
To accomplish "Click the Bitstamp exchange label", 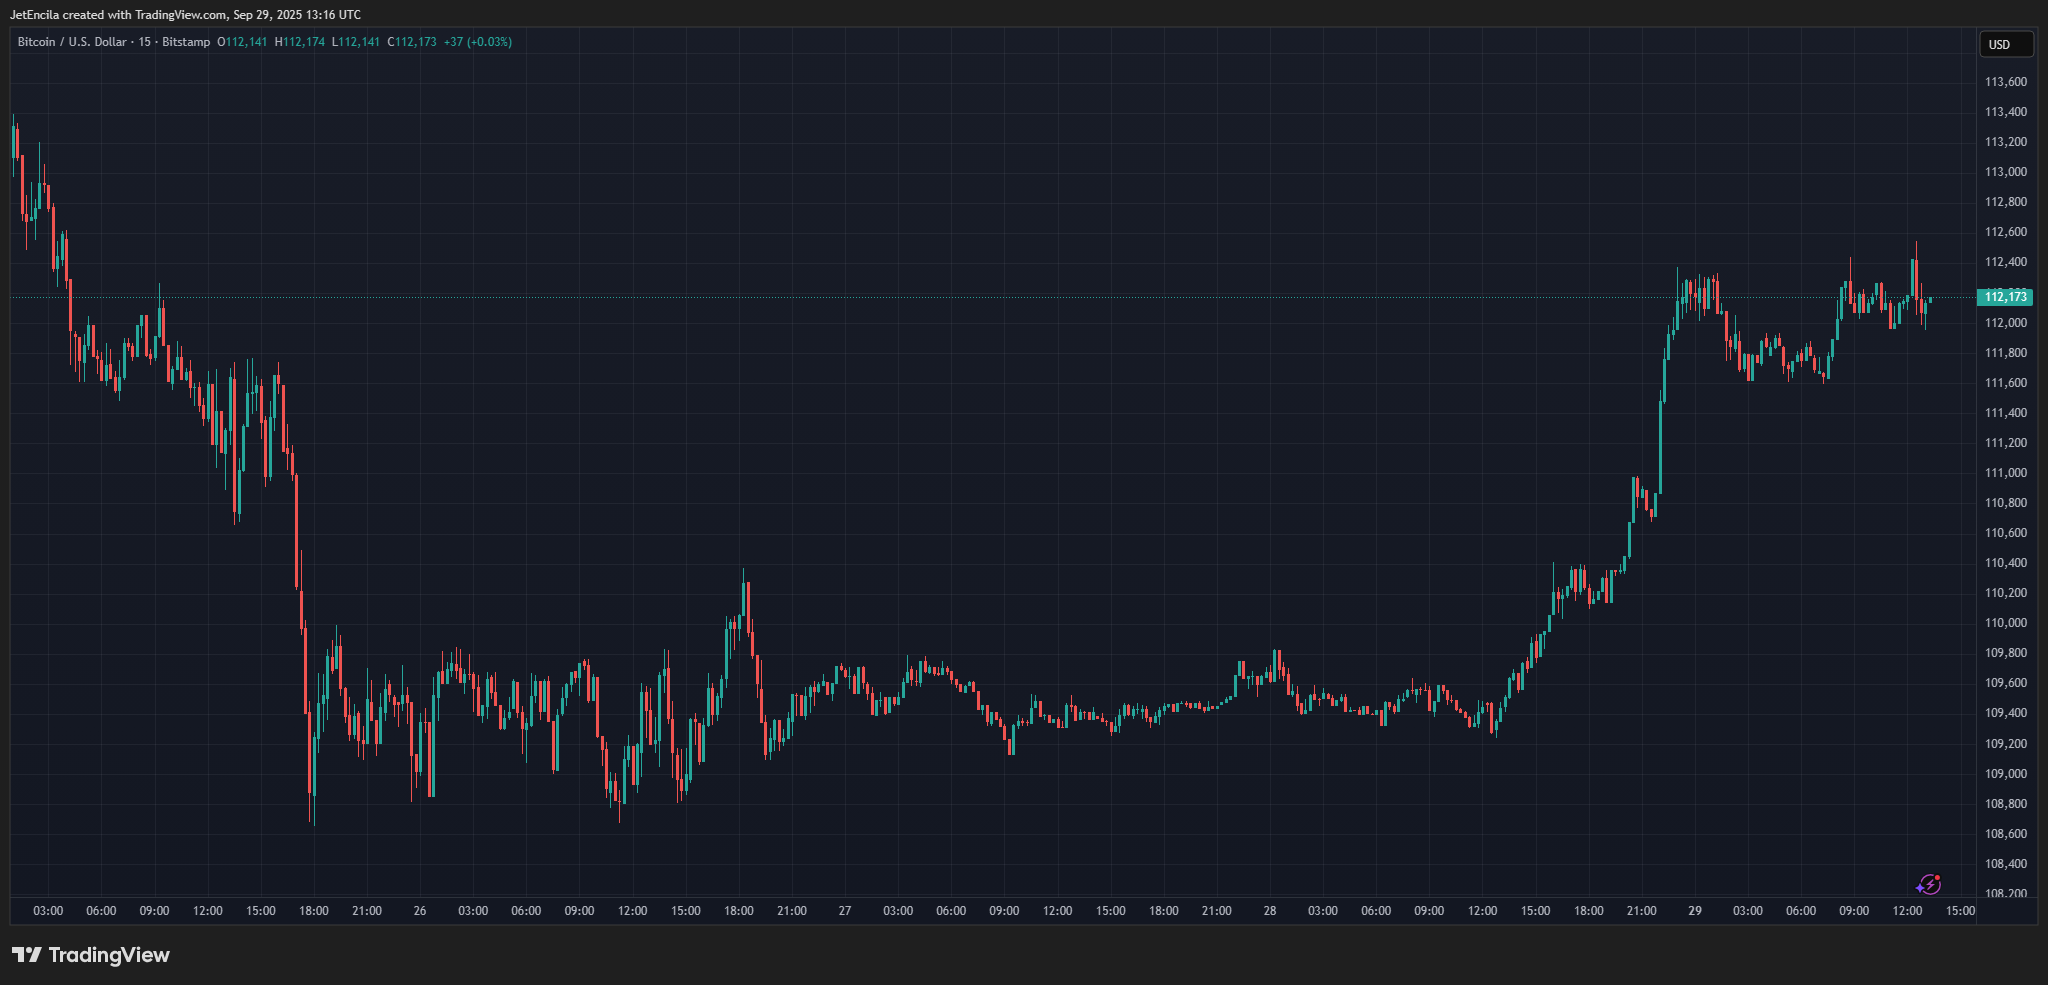I will 186,42.
